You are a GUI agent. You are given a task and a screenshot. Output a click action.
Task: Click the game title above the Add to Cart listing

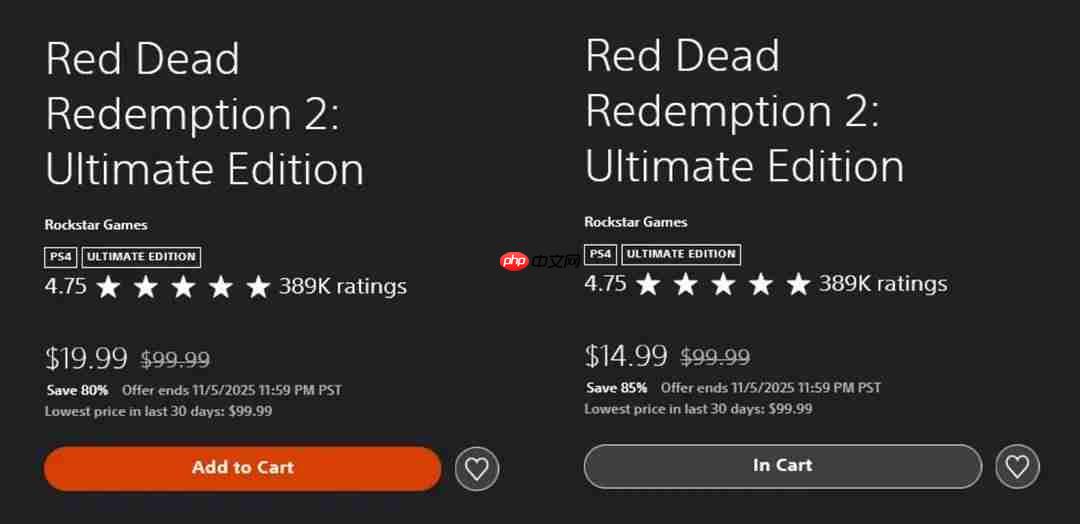(x=204, y=115)
